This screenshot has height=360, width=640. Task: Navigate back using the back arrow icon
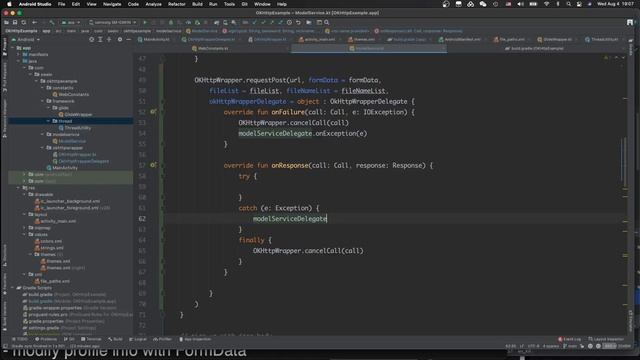(x=35, y=22)
